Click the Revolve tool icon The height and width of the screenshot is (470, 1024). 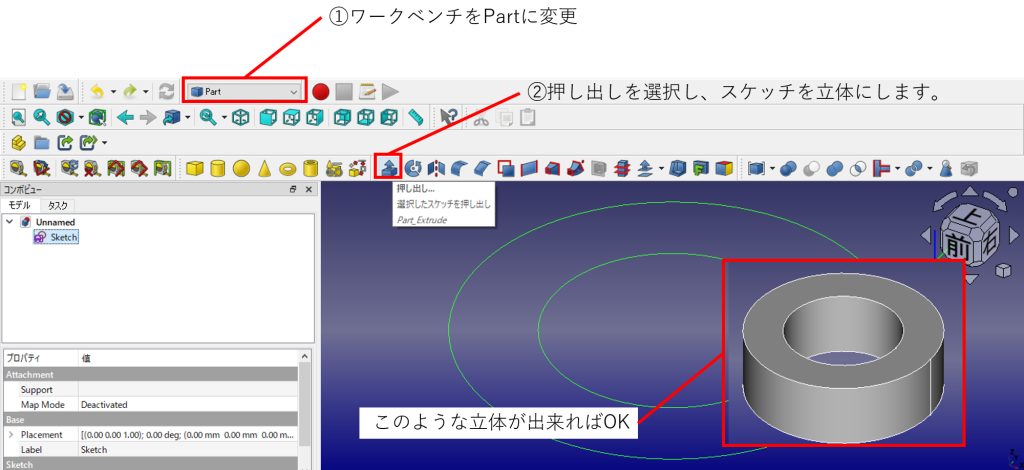413,168
